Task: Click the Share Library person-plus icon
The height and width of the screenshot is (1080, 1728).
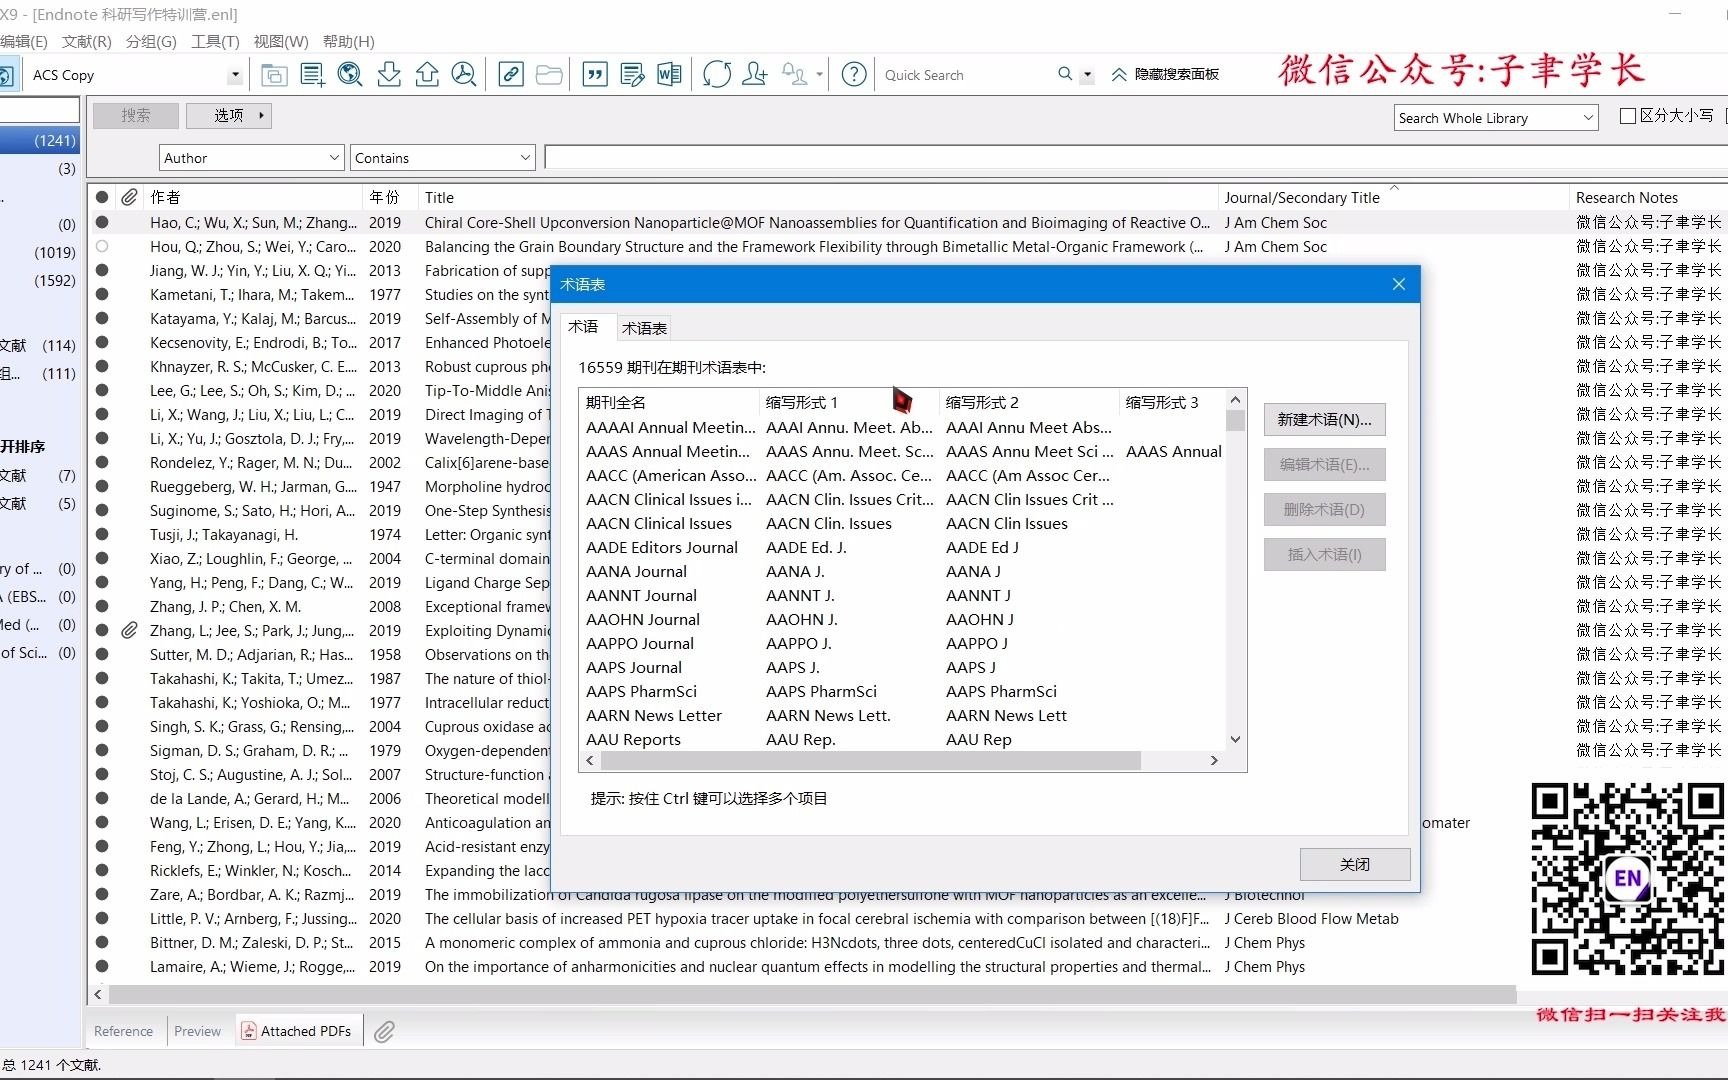Action: (x=755, y=75)
